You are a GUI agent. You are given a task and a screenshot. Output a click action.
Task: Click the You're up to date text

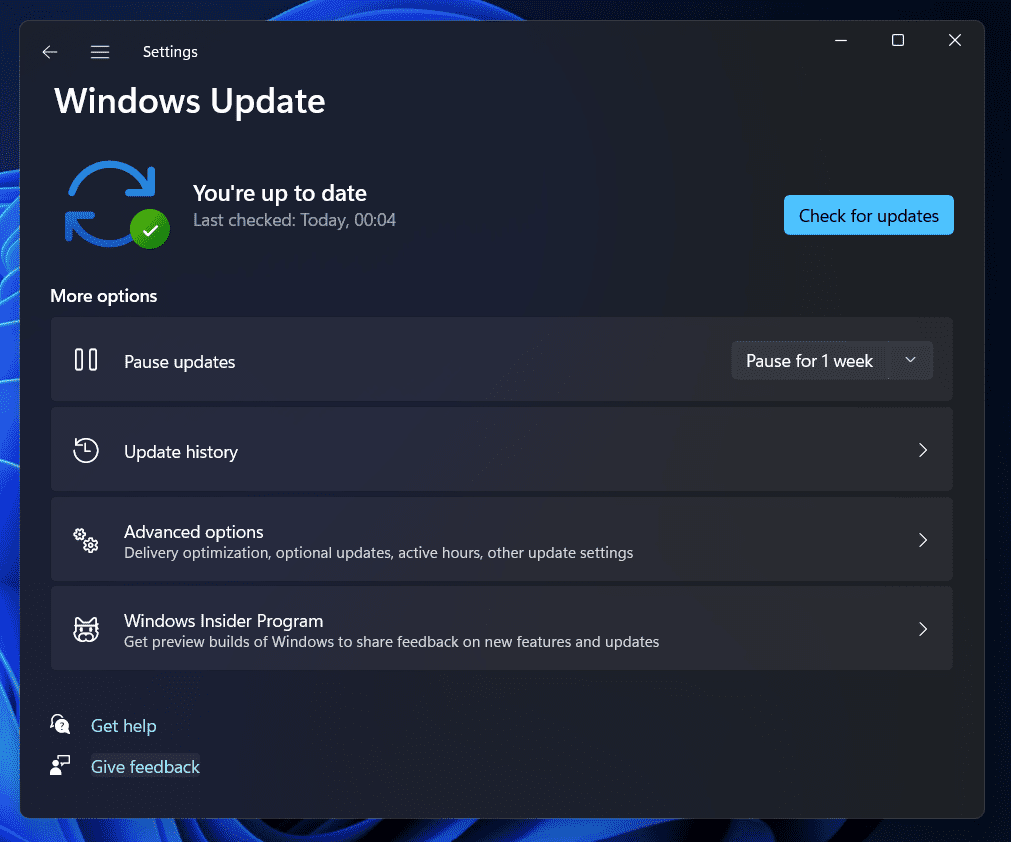[x=280, y=193]
